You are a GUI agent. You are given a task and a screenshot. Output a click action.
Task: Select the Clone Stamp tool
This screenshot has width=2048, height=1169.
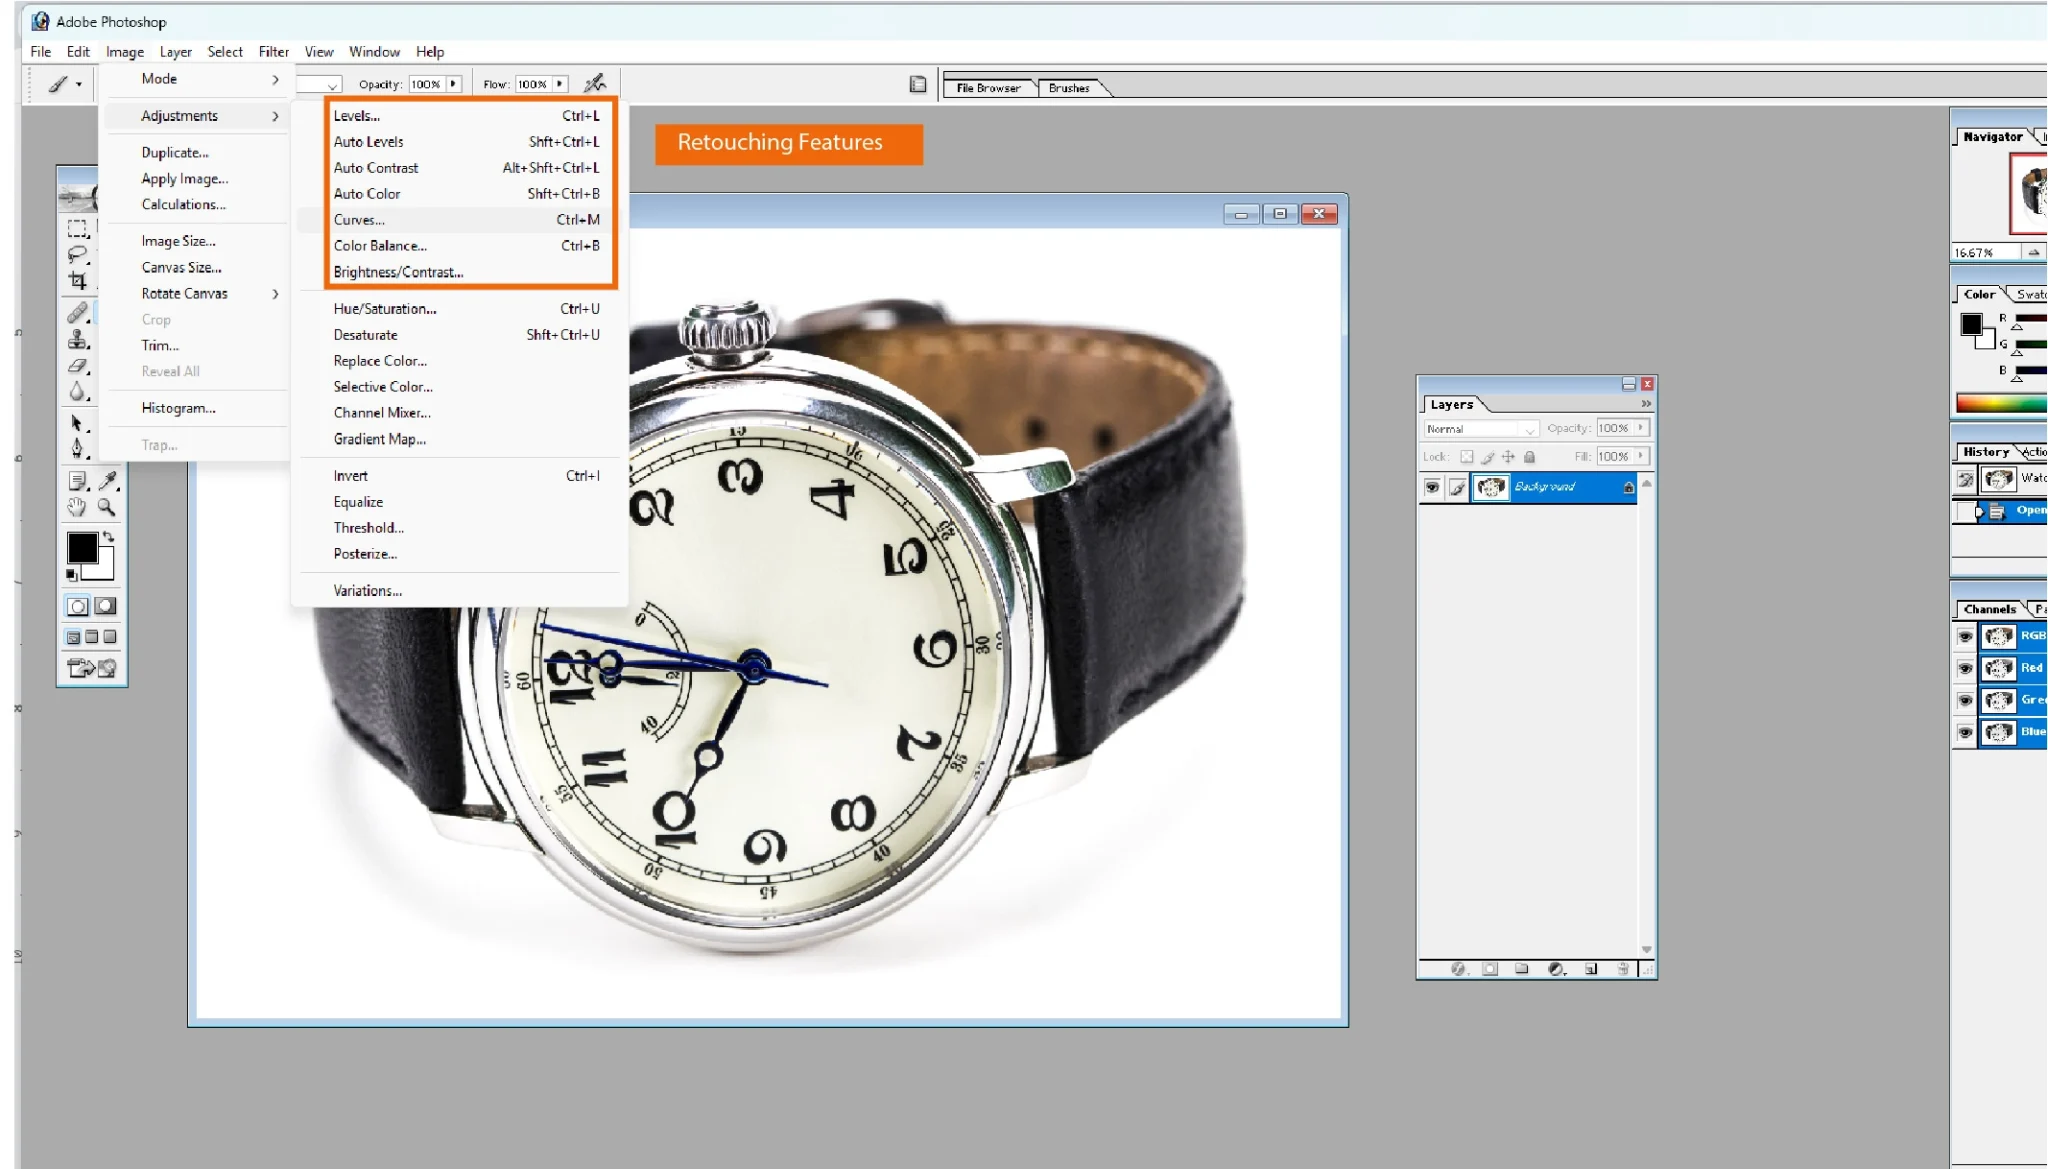pos(77,340)
